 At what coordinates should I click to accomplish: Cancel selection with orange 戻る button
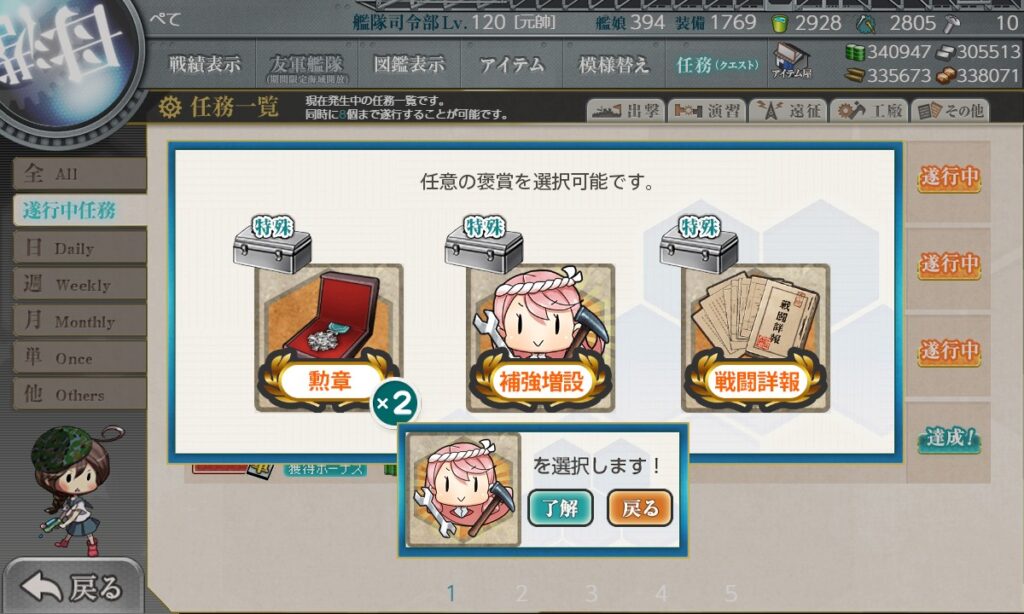pos(639,508)
